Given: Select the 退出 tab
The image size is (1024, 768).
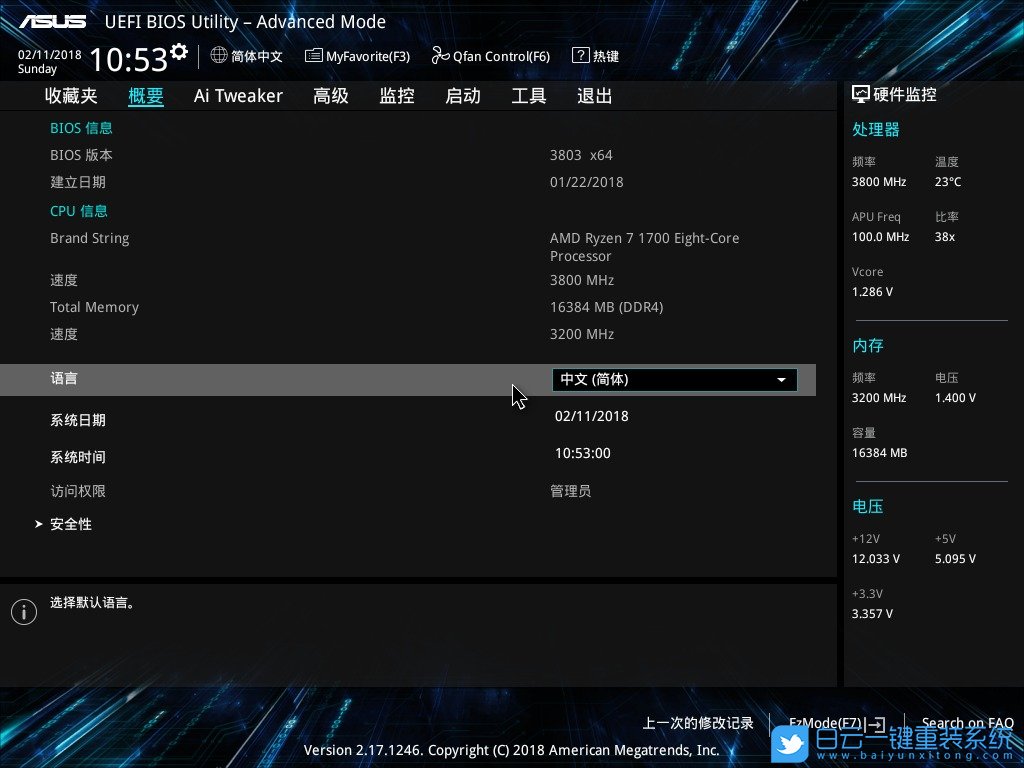Looking at the screenshot, I should pos(595,96).
